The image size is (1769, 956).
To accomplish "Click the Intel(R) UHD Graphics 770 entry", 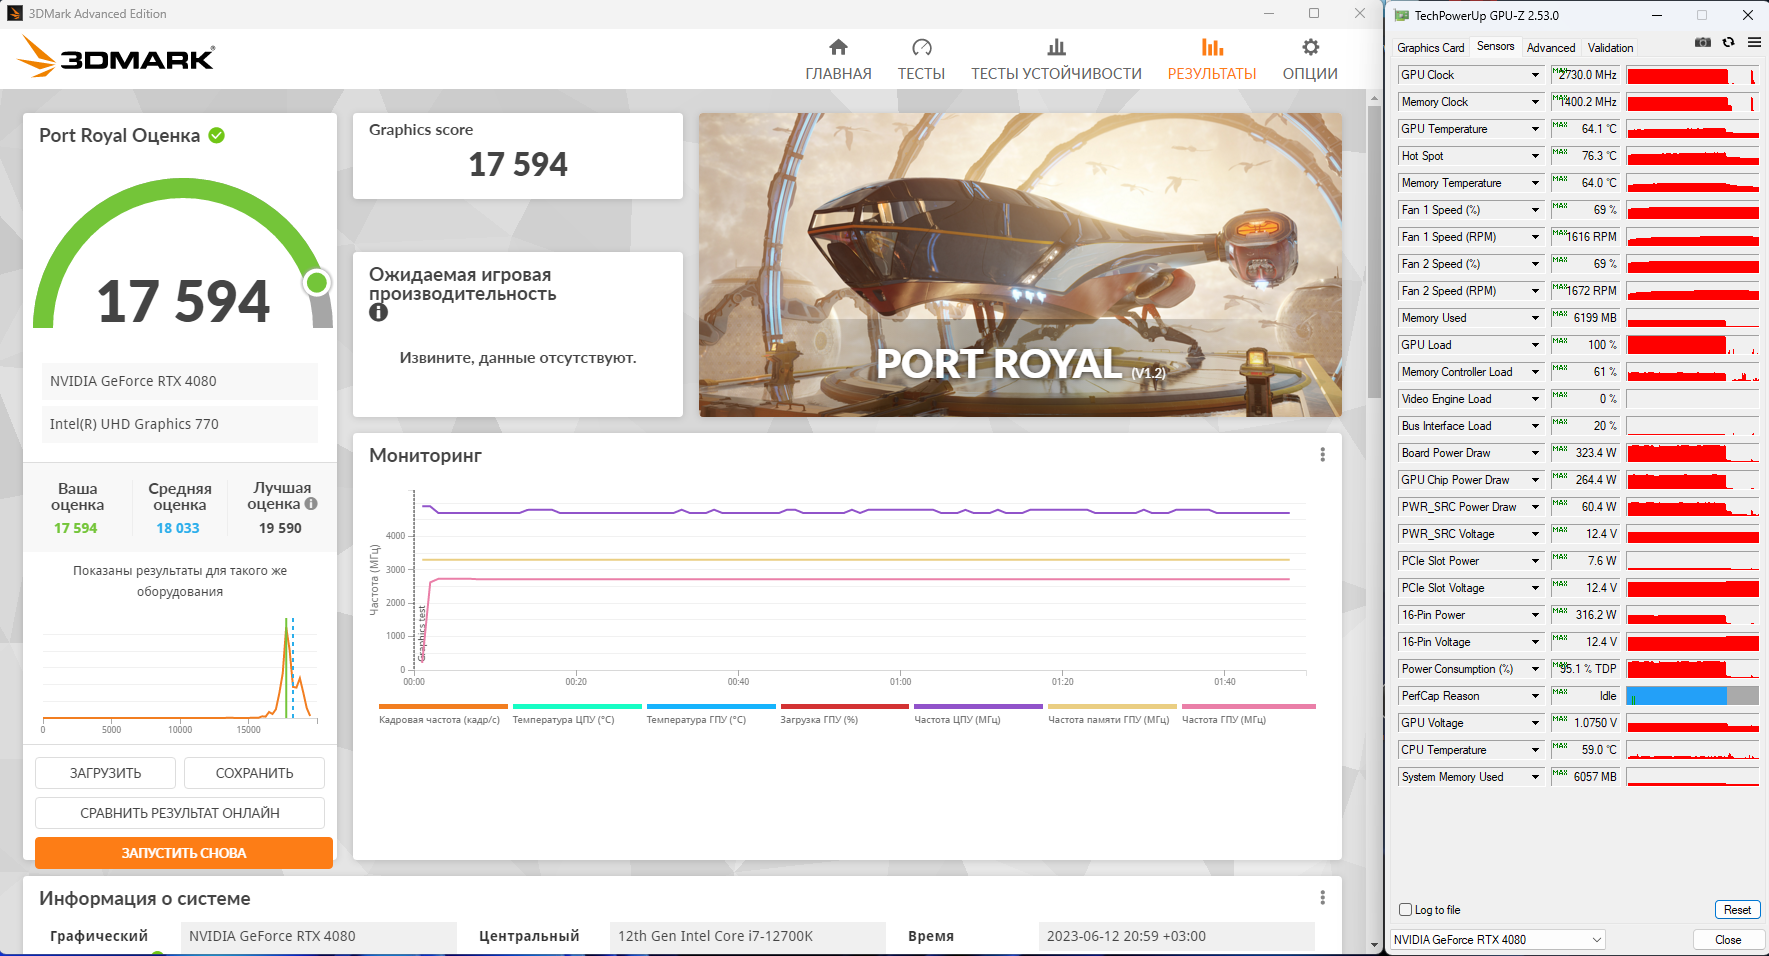I will (x=180, y=424).
